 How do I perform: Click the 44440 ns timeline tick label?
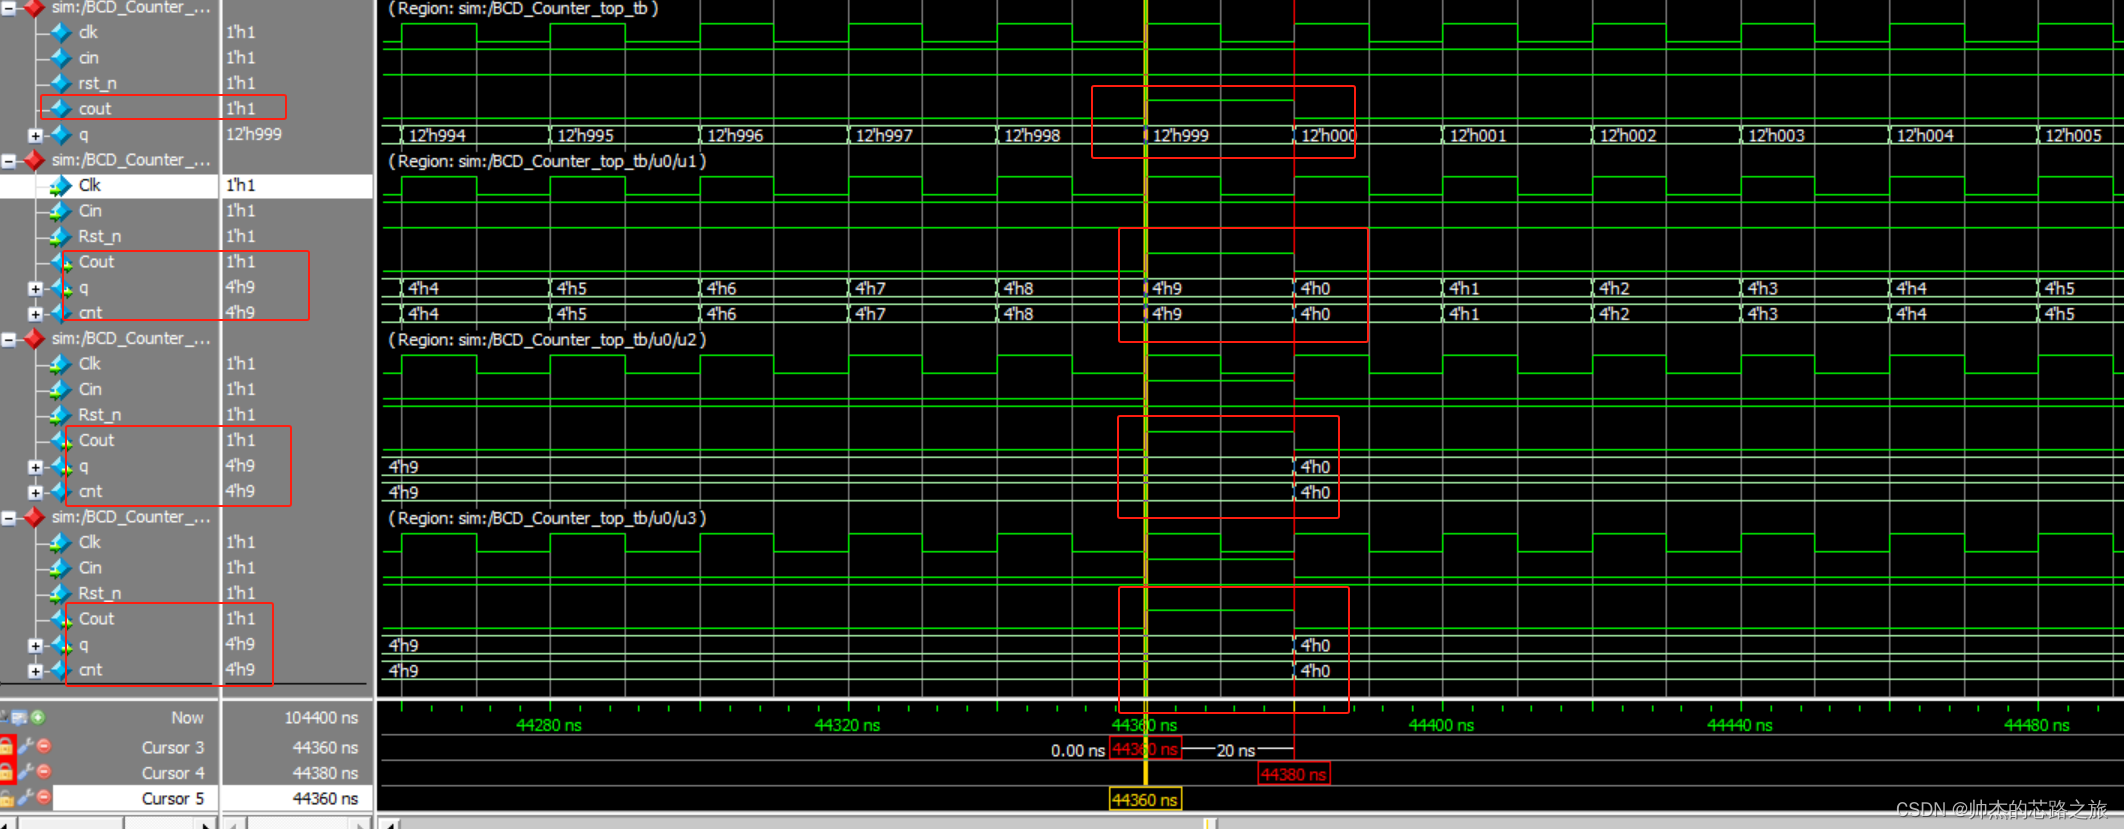tap(1739, 725)
